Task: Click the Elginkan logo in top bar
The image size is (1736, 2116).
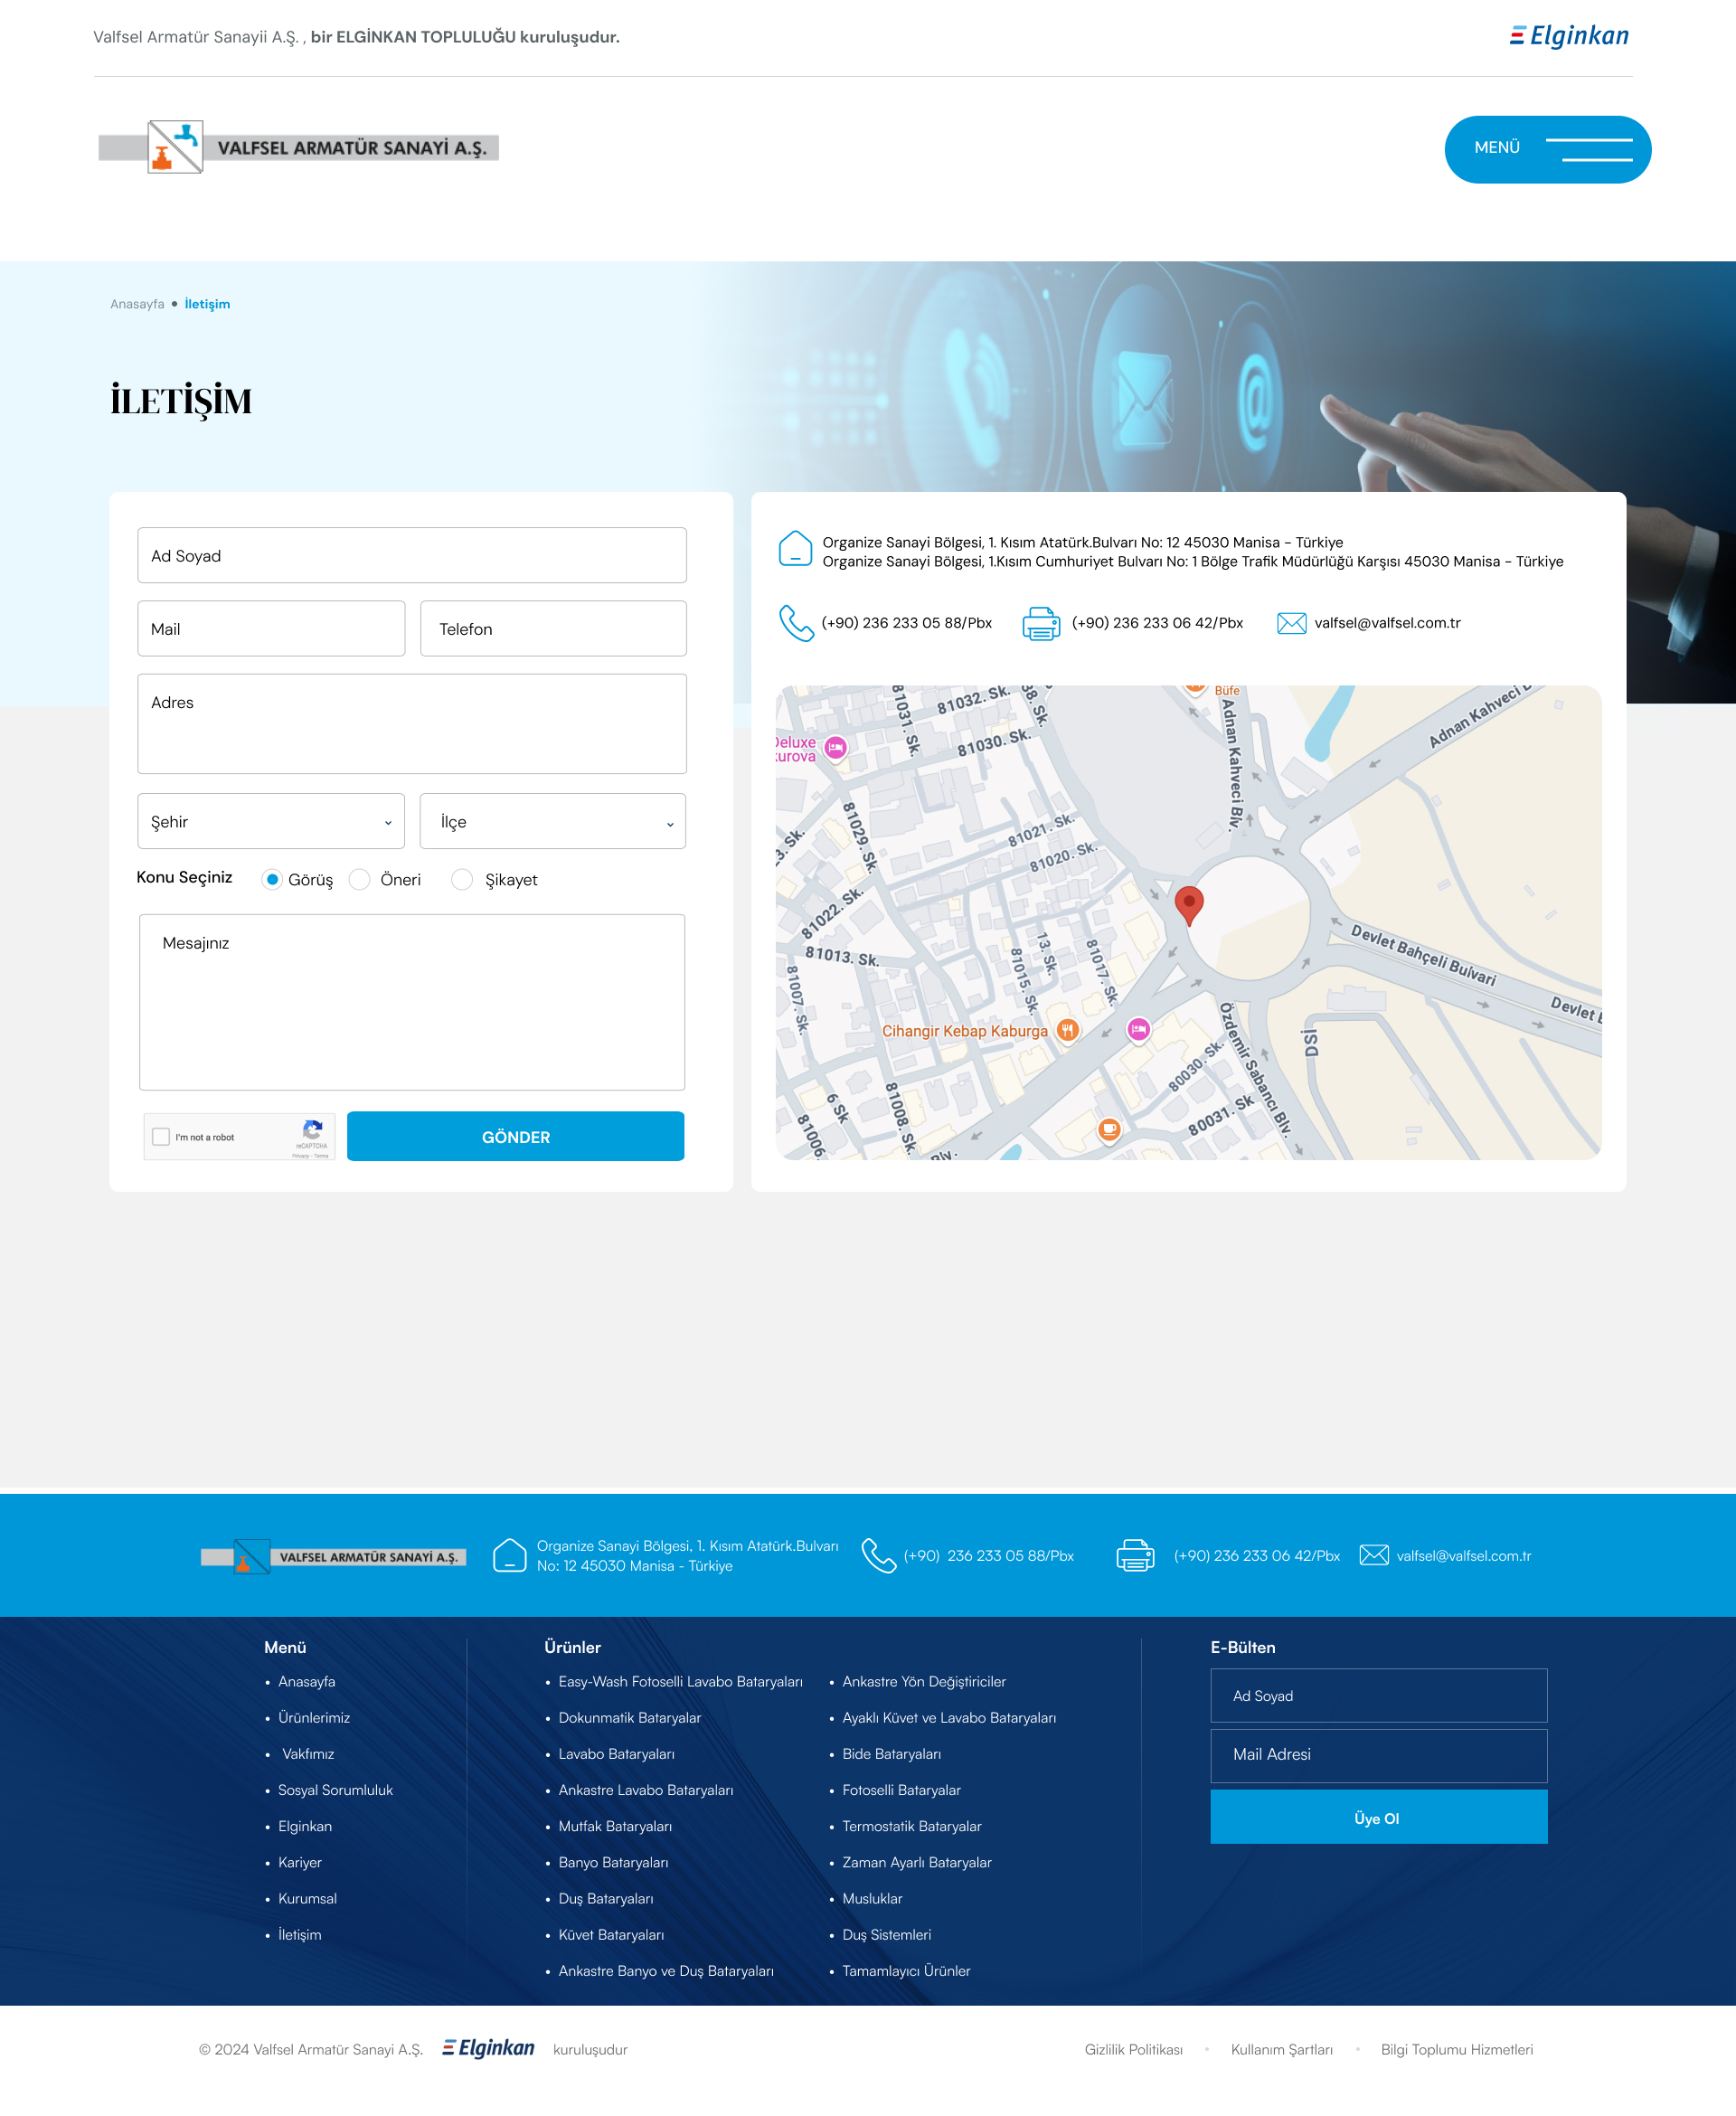Action: tap(1568, 36)
